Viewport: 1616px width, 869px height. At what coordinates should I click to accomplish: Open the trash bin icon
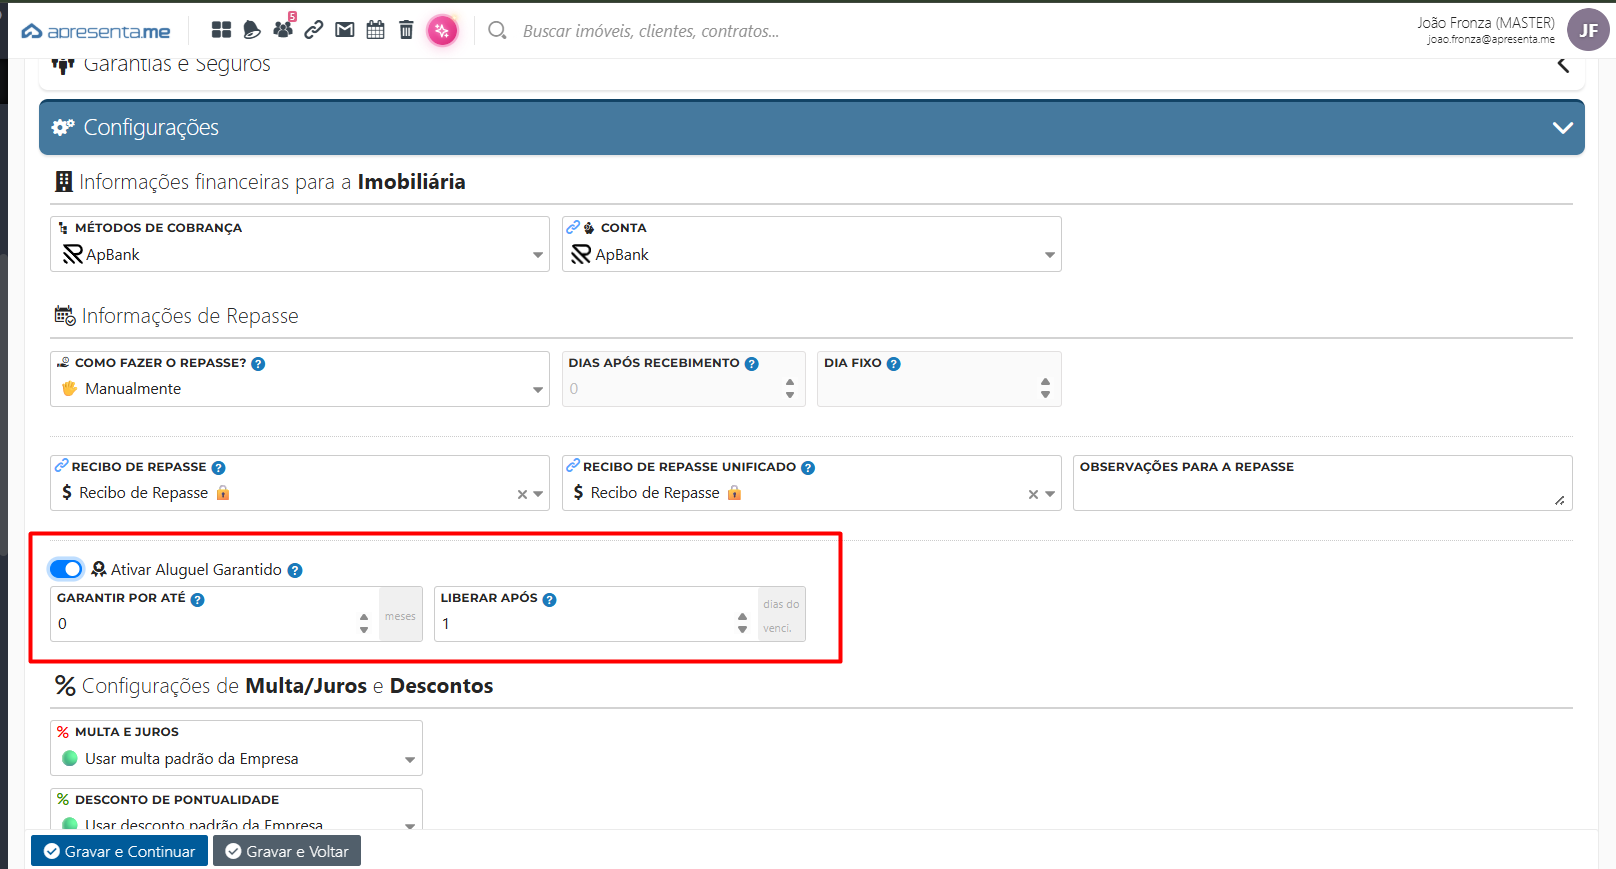coord(406,30)
